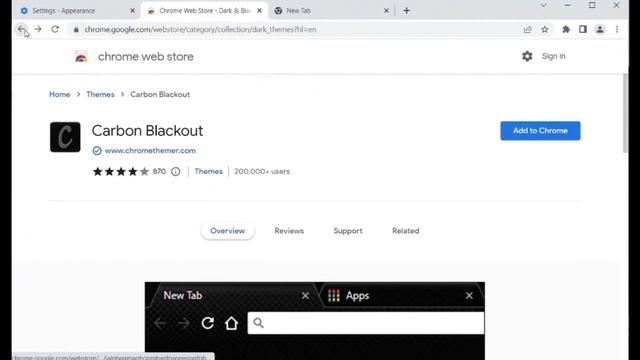Click Add to Chrome button

click(x=540, y=131)
